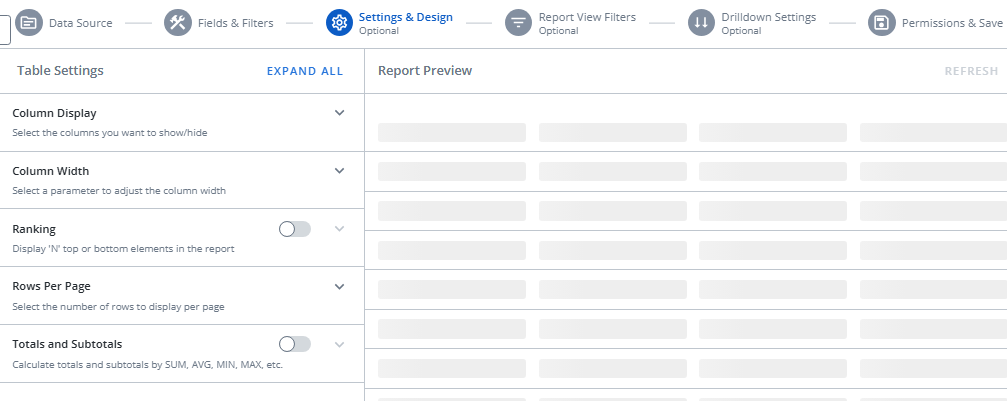Viewport: 1007px width, 401px height.
Task: Click the Report View Filters funnel icon
Action: (518, 23)
